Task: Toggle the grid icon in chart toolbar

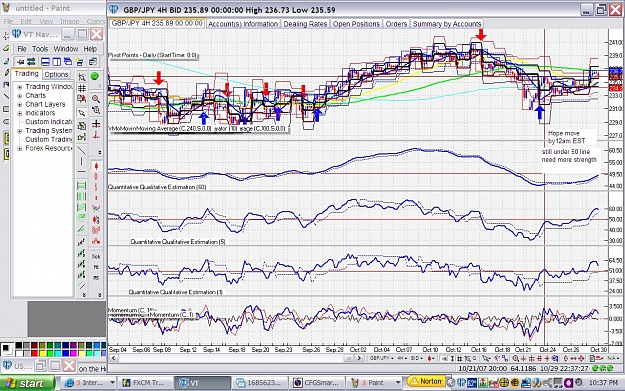Action: (x=459, y=358)
